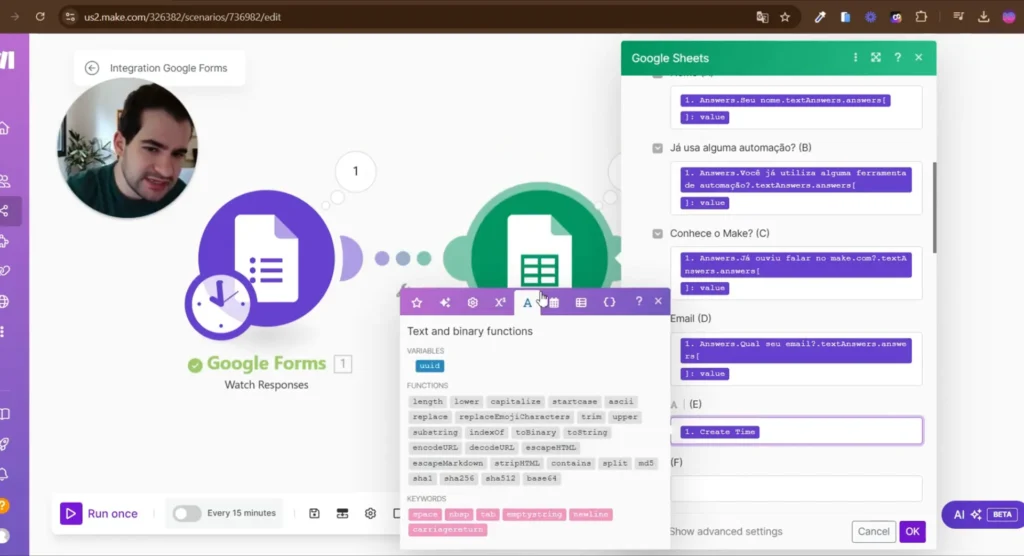Insert the stripHTML function
The width and height of the screenshot is (1024, 556).
[x=517, y=463]
